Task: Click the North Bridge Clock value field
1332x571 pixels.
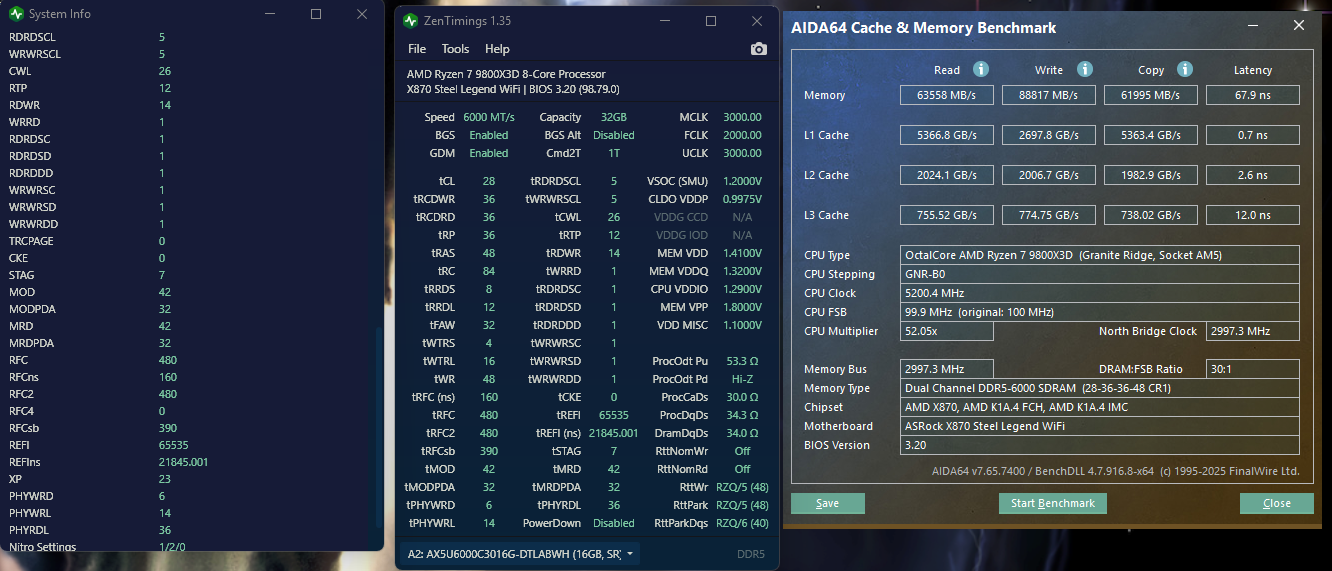Action: [1253, 331]
